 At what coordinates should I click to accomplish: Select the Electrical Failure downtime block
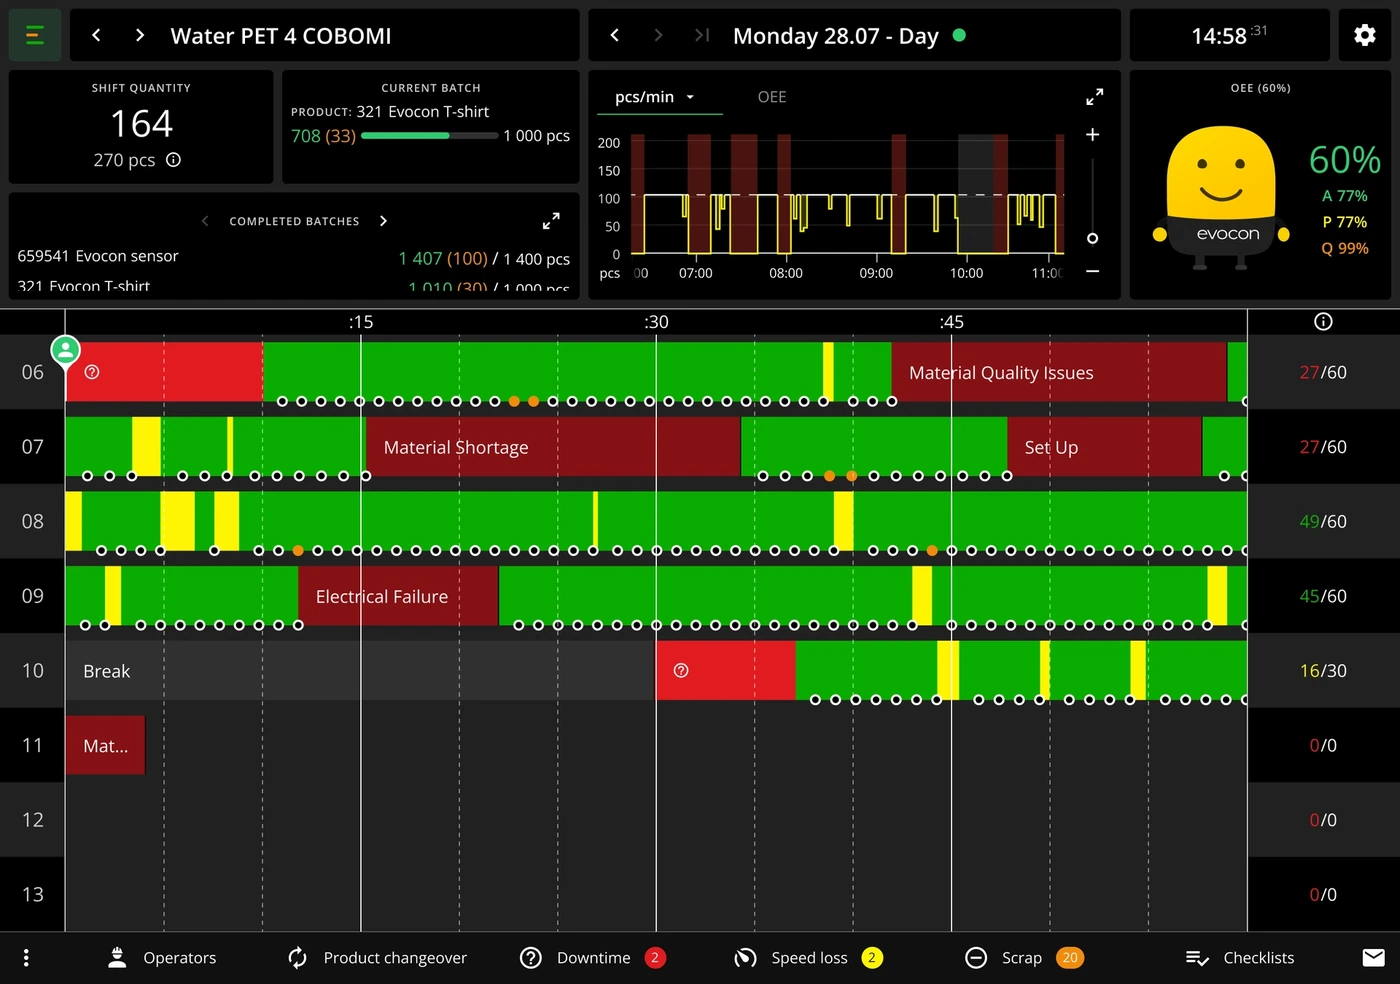(398, 596)
